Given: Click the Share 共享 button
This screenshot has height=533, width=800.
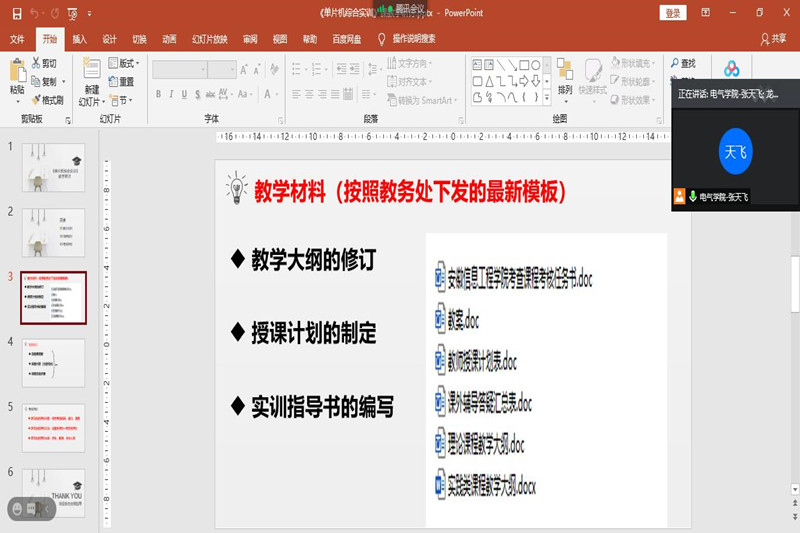Looking at the screenshot, I should click(773, 39).
